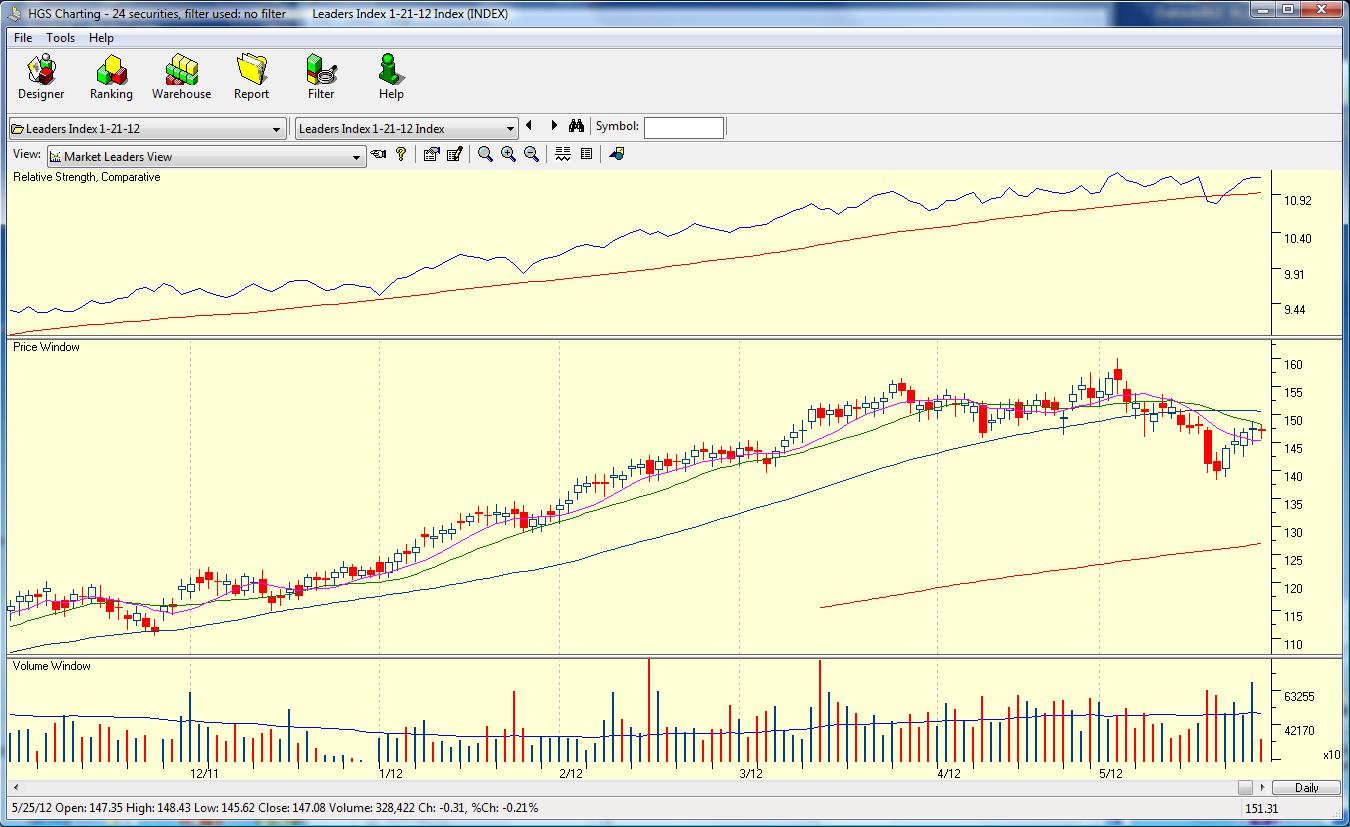Screen dimensions: 1350x827
Task: Click the View: label
Action: click(27, 155)
